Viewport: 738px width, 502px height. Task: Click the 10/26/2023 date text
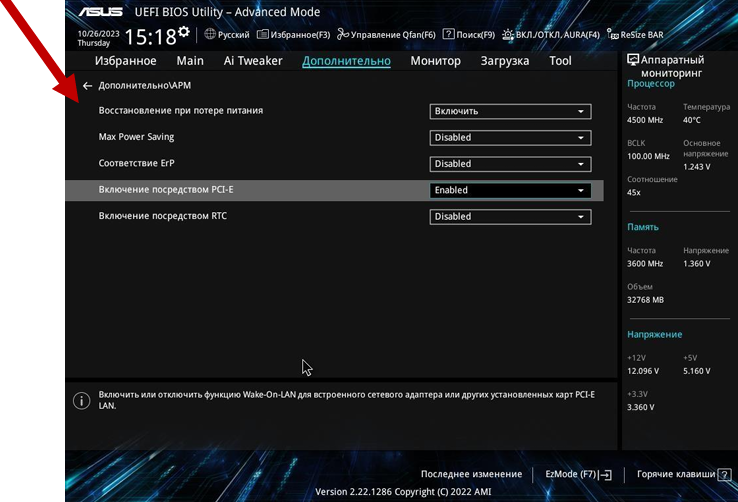pyautogui.click(x=98, y=34)
